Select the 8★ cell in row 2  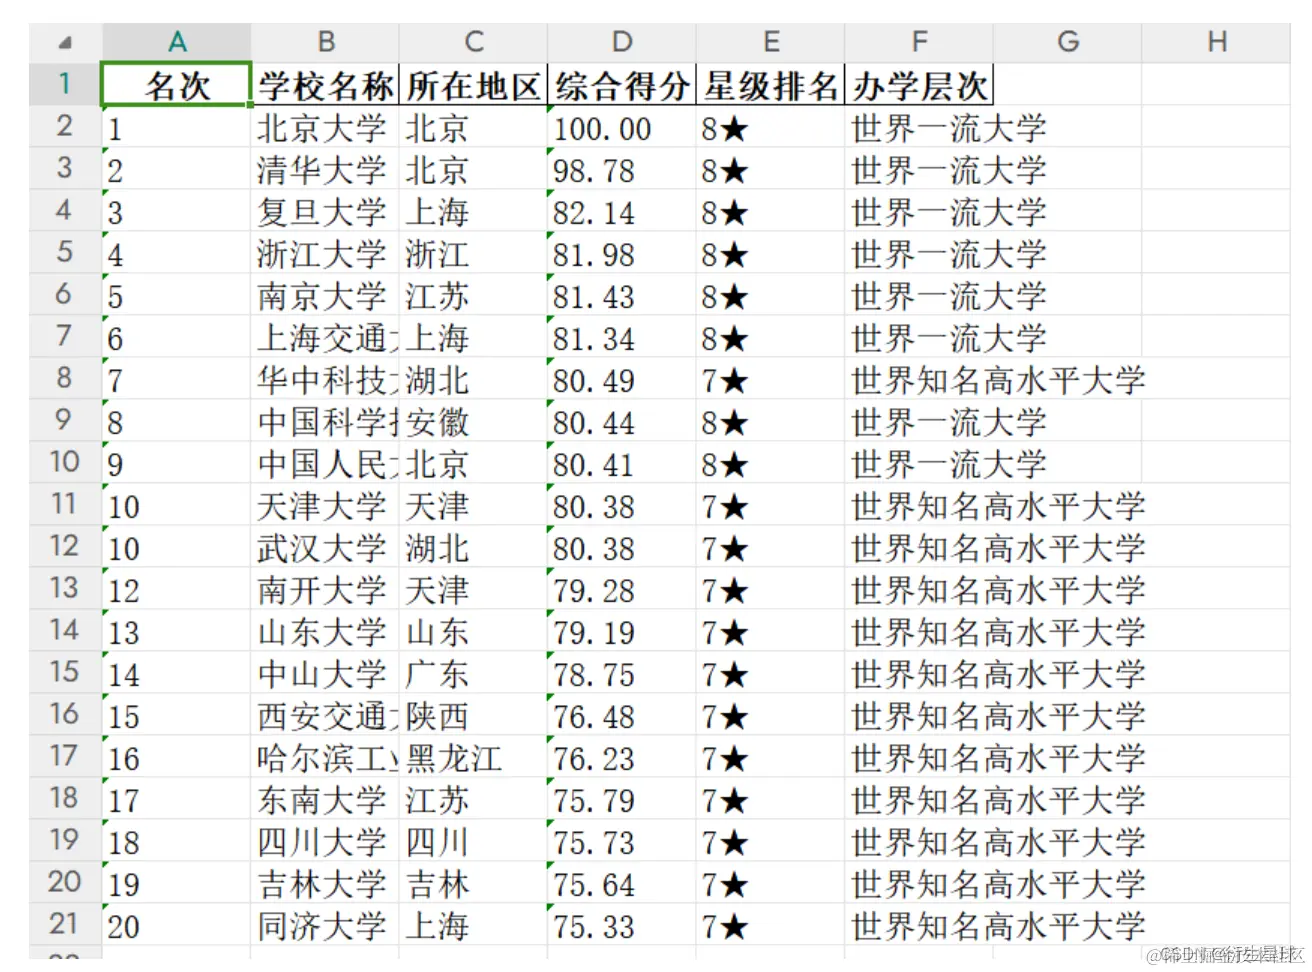tap(771, 127)
